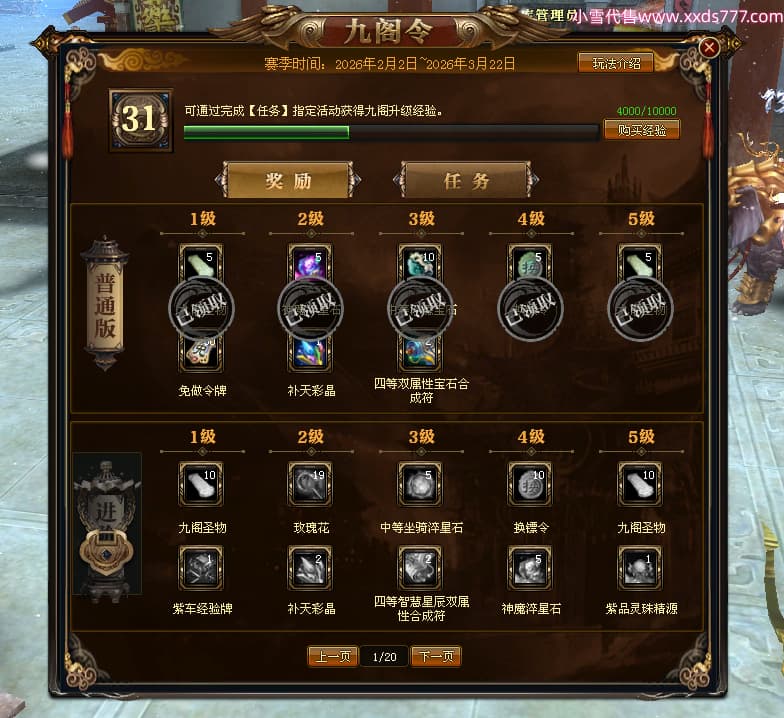The height and width of the screenshot is (718, 784).
Task: Click the advanced-row 补天彩晶 icon at level 2
Action: pyautogui.click(x=310, y=568)
